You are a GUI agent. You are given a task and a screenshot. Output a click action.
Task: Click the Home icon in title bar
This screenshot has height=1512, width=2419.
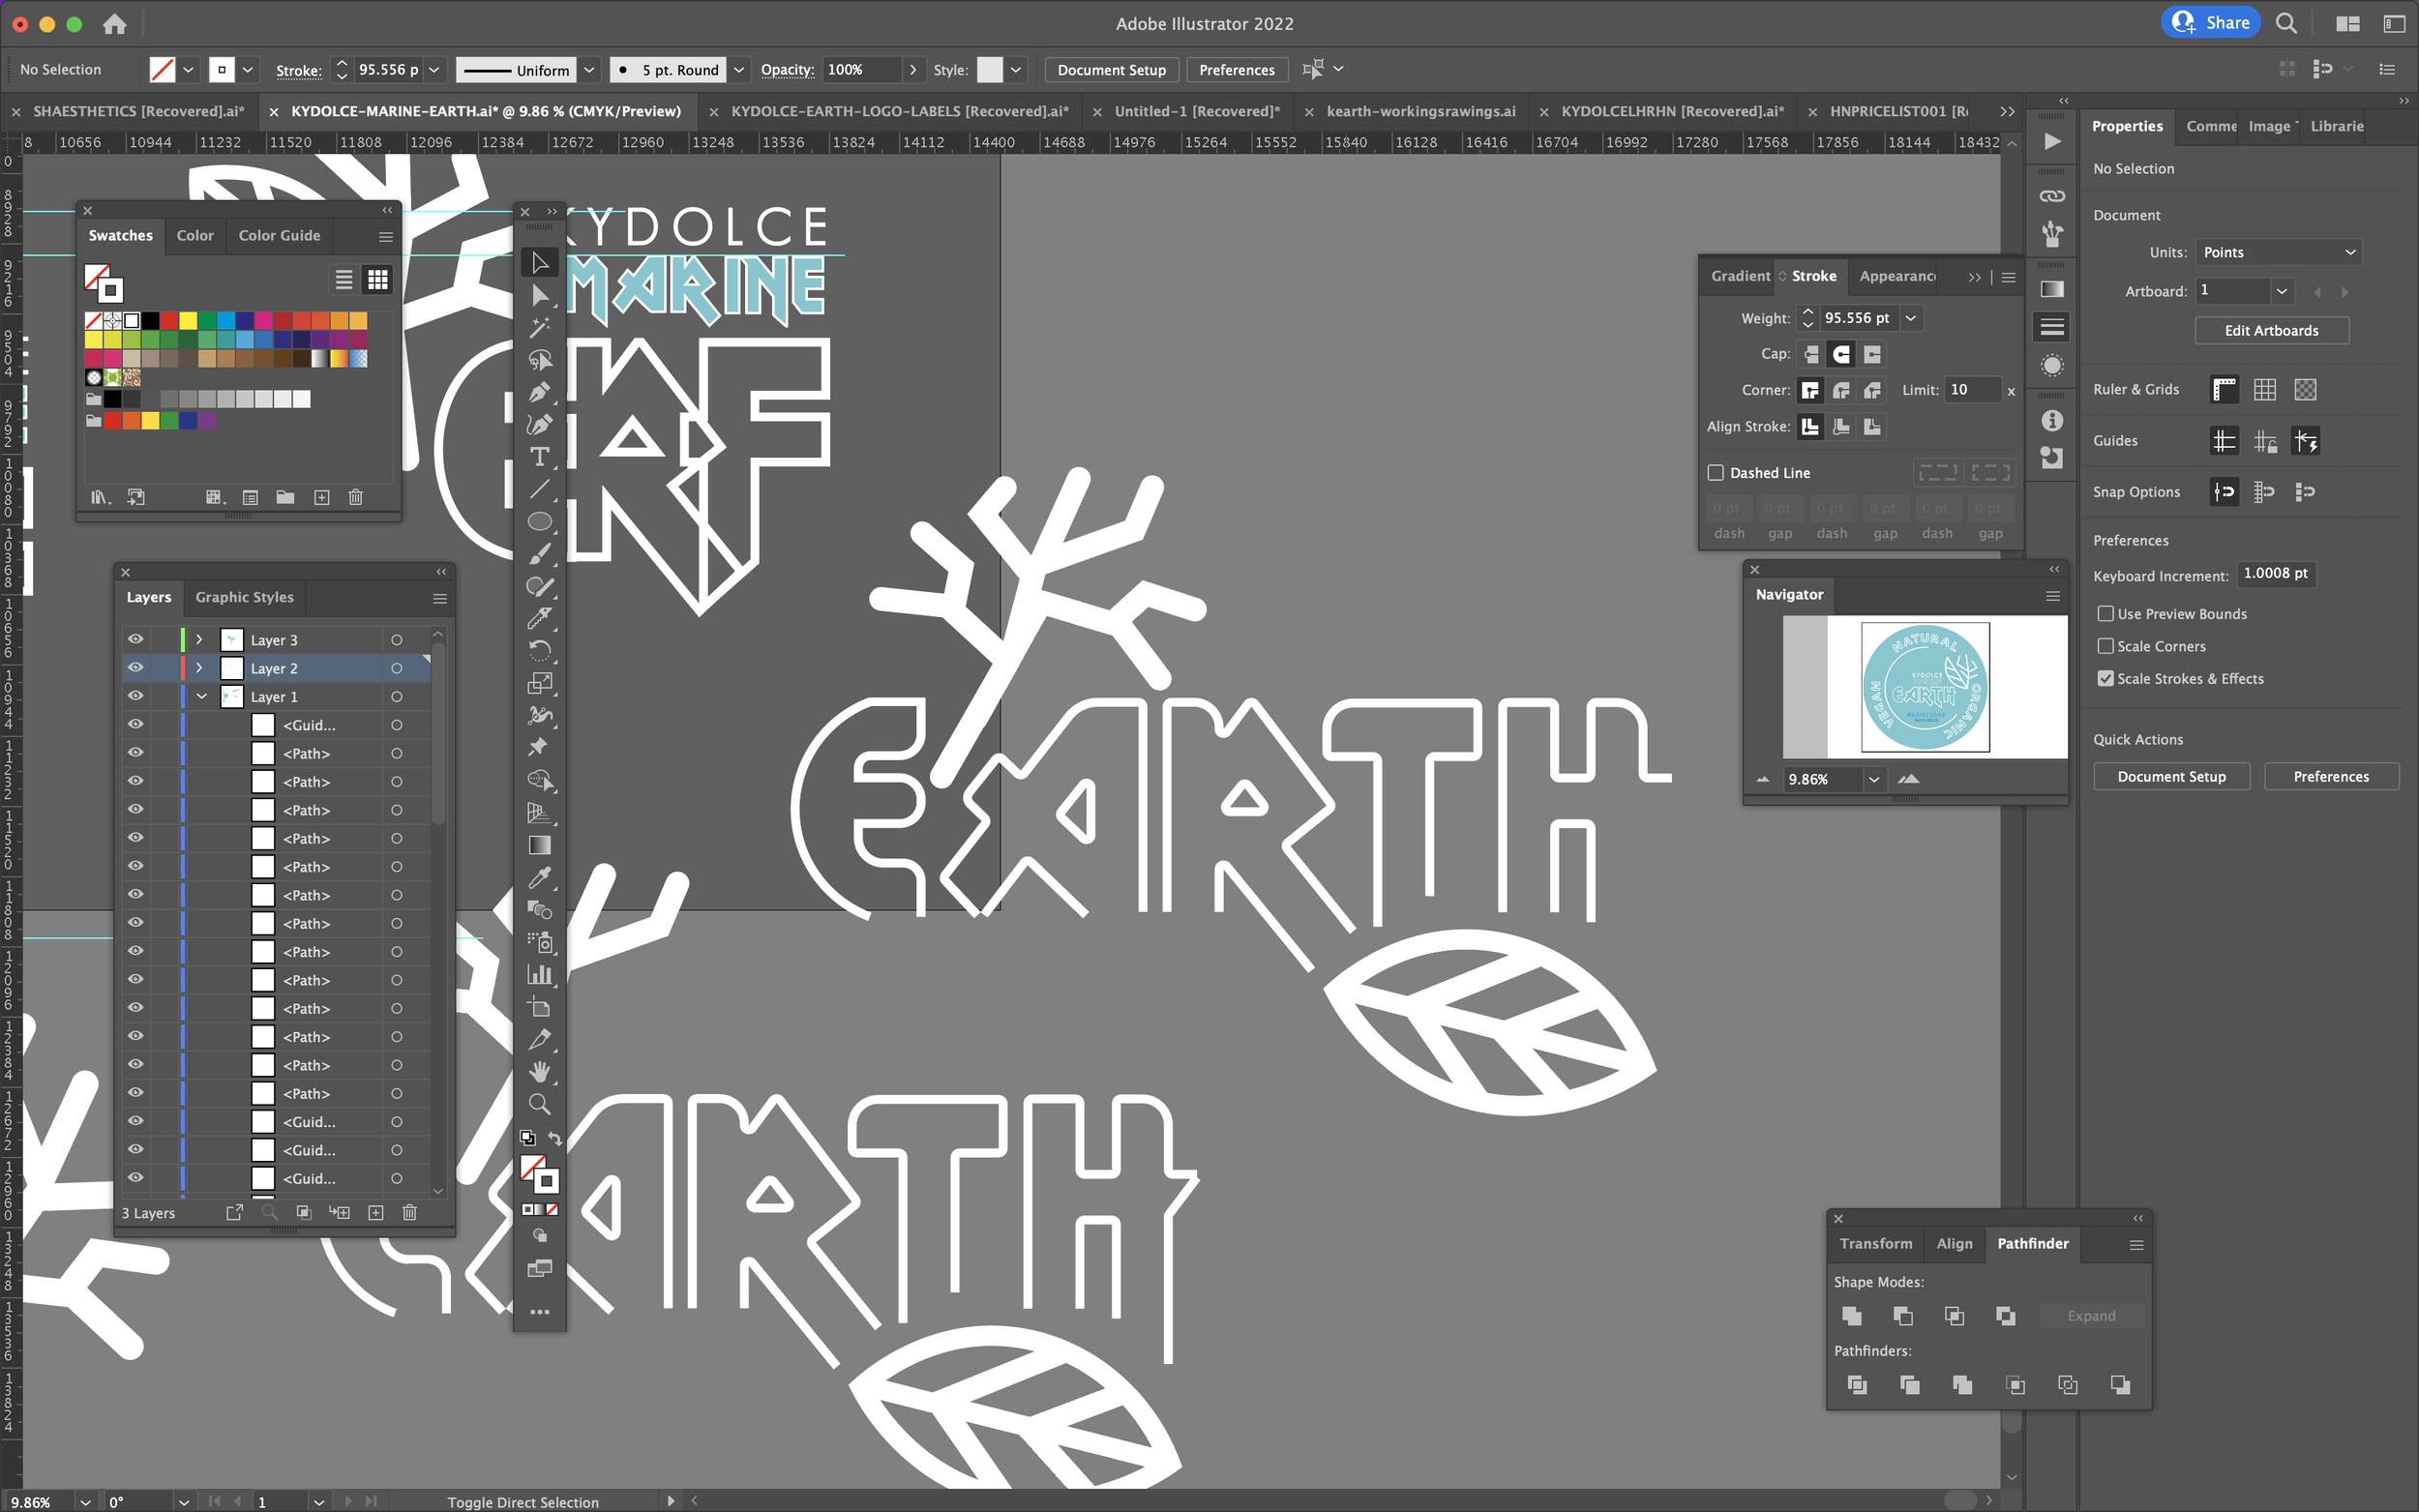click(x=115, y=23)
